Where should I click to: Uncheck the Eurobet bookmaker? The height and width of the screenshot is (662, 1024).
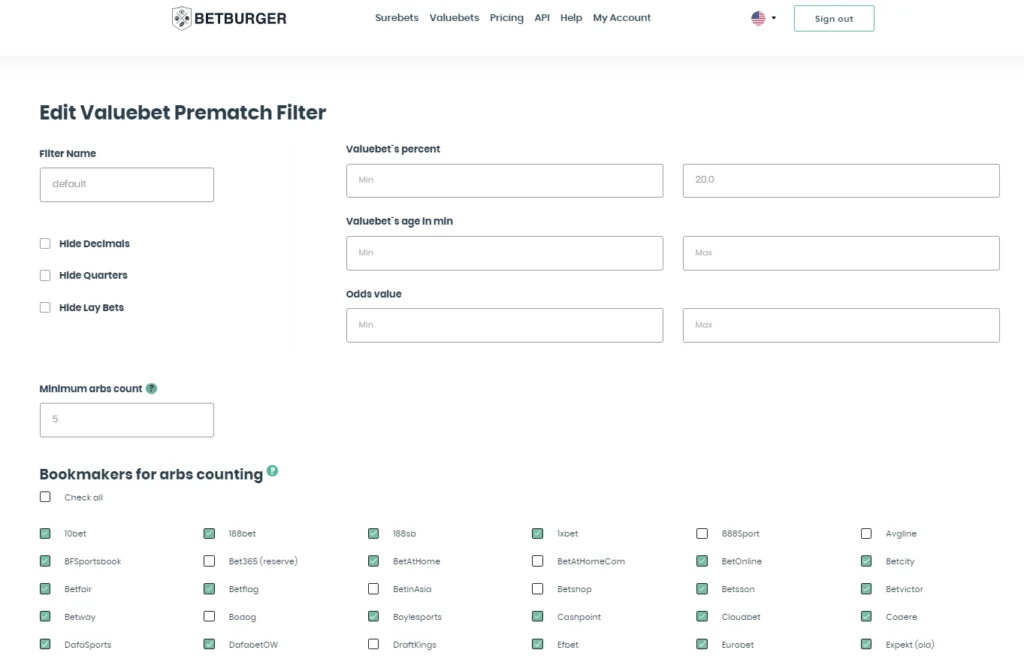[702, 644]
